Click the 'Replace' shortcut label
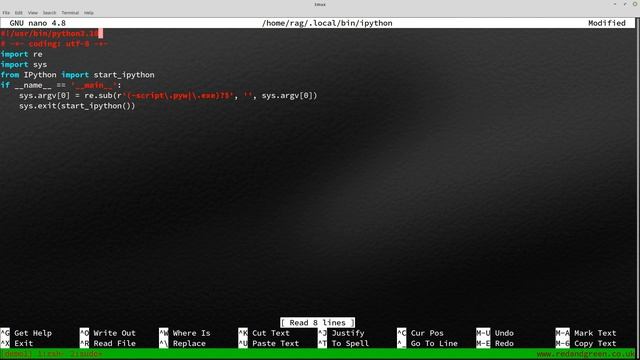640x360 pixels. click(x=189, y=344)
